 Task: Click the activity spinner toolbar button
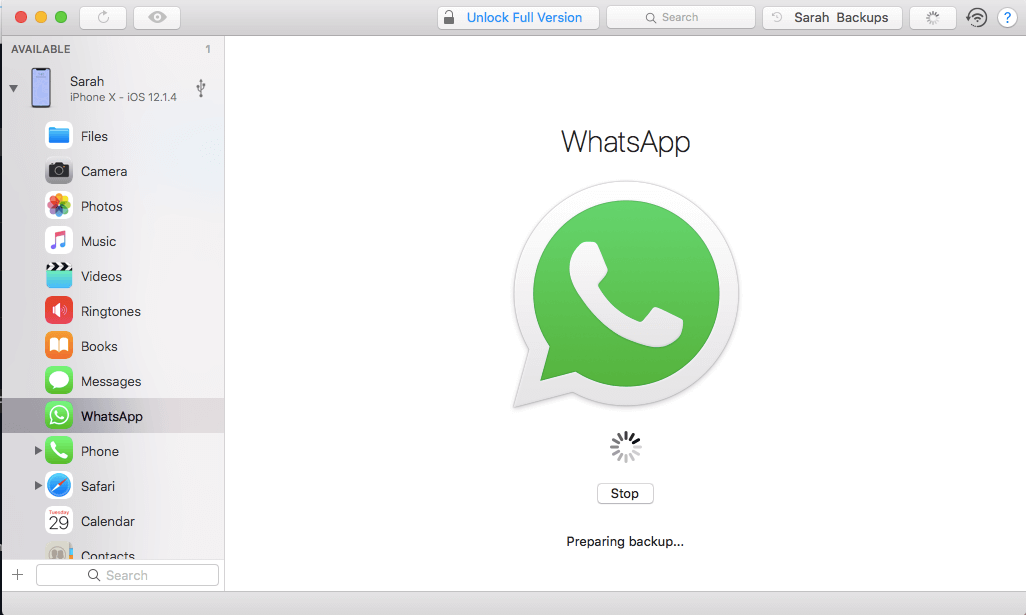[932, 18]
